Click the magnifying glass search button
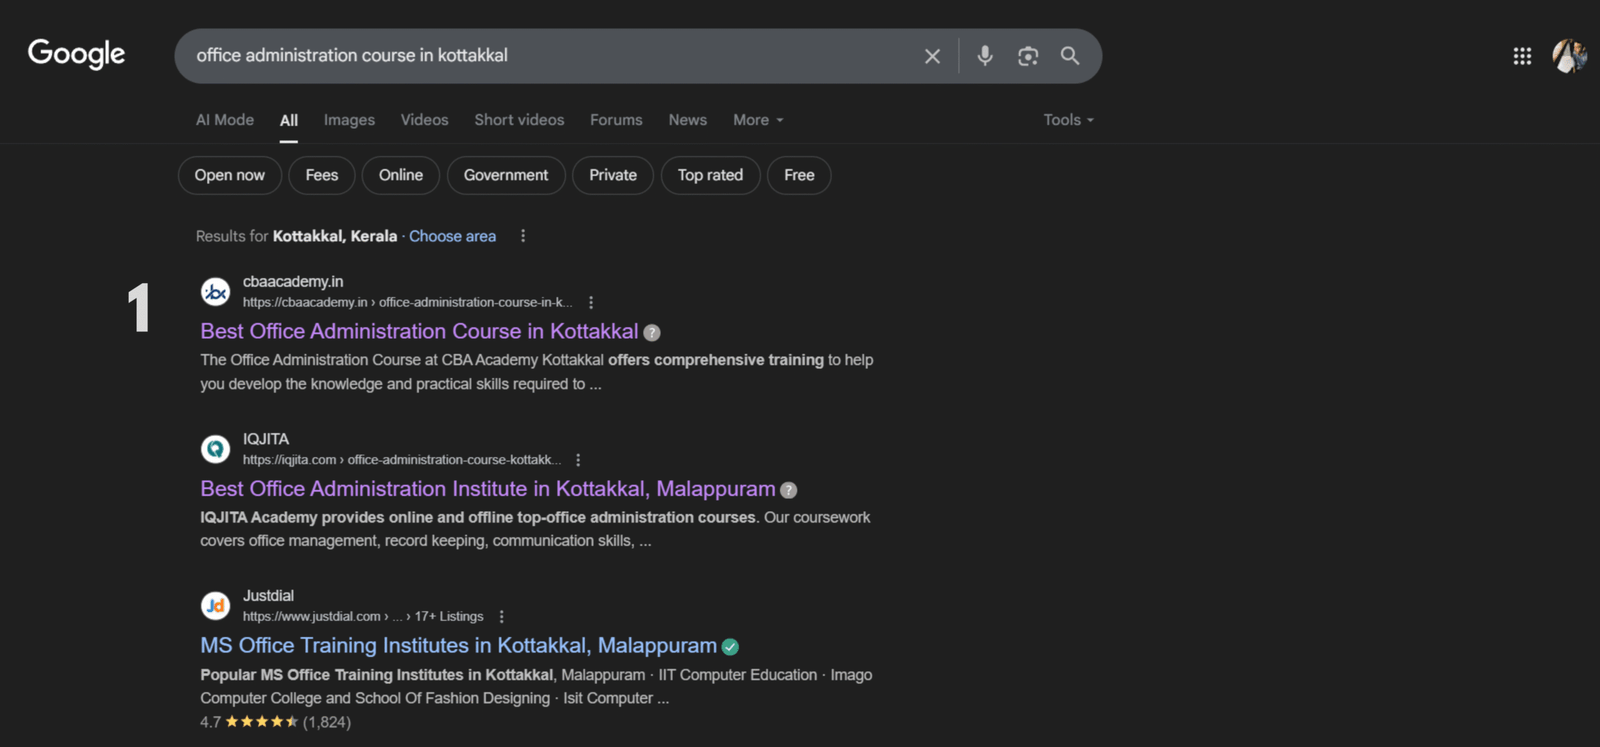The height and width of the screenshot is (747, 1600). point(1070,56)
